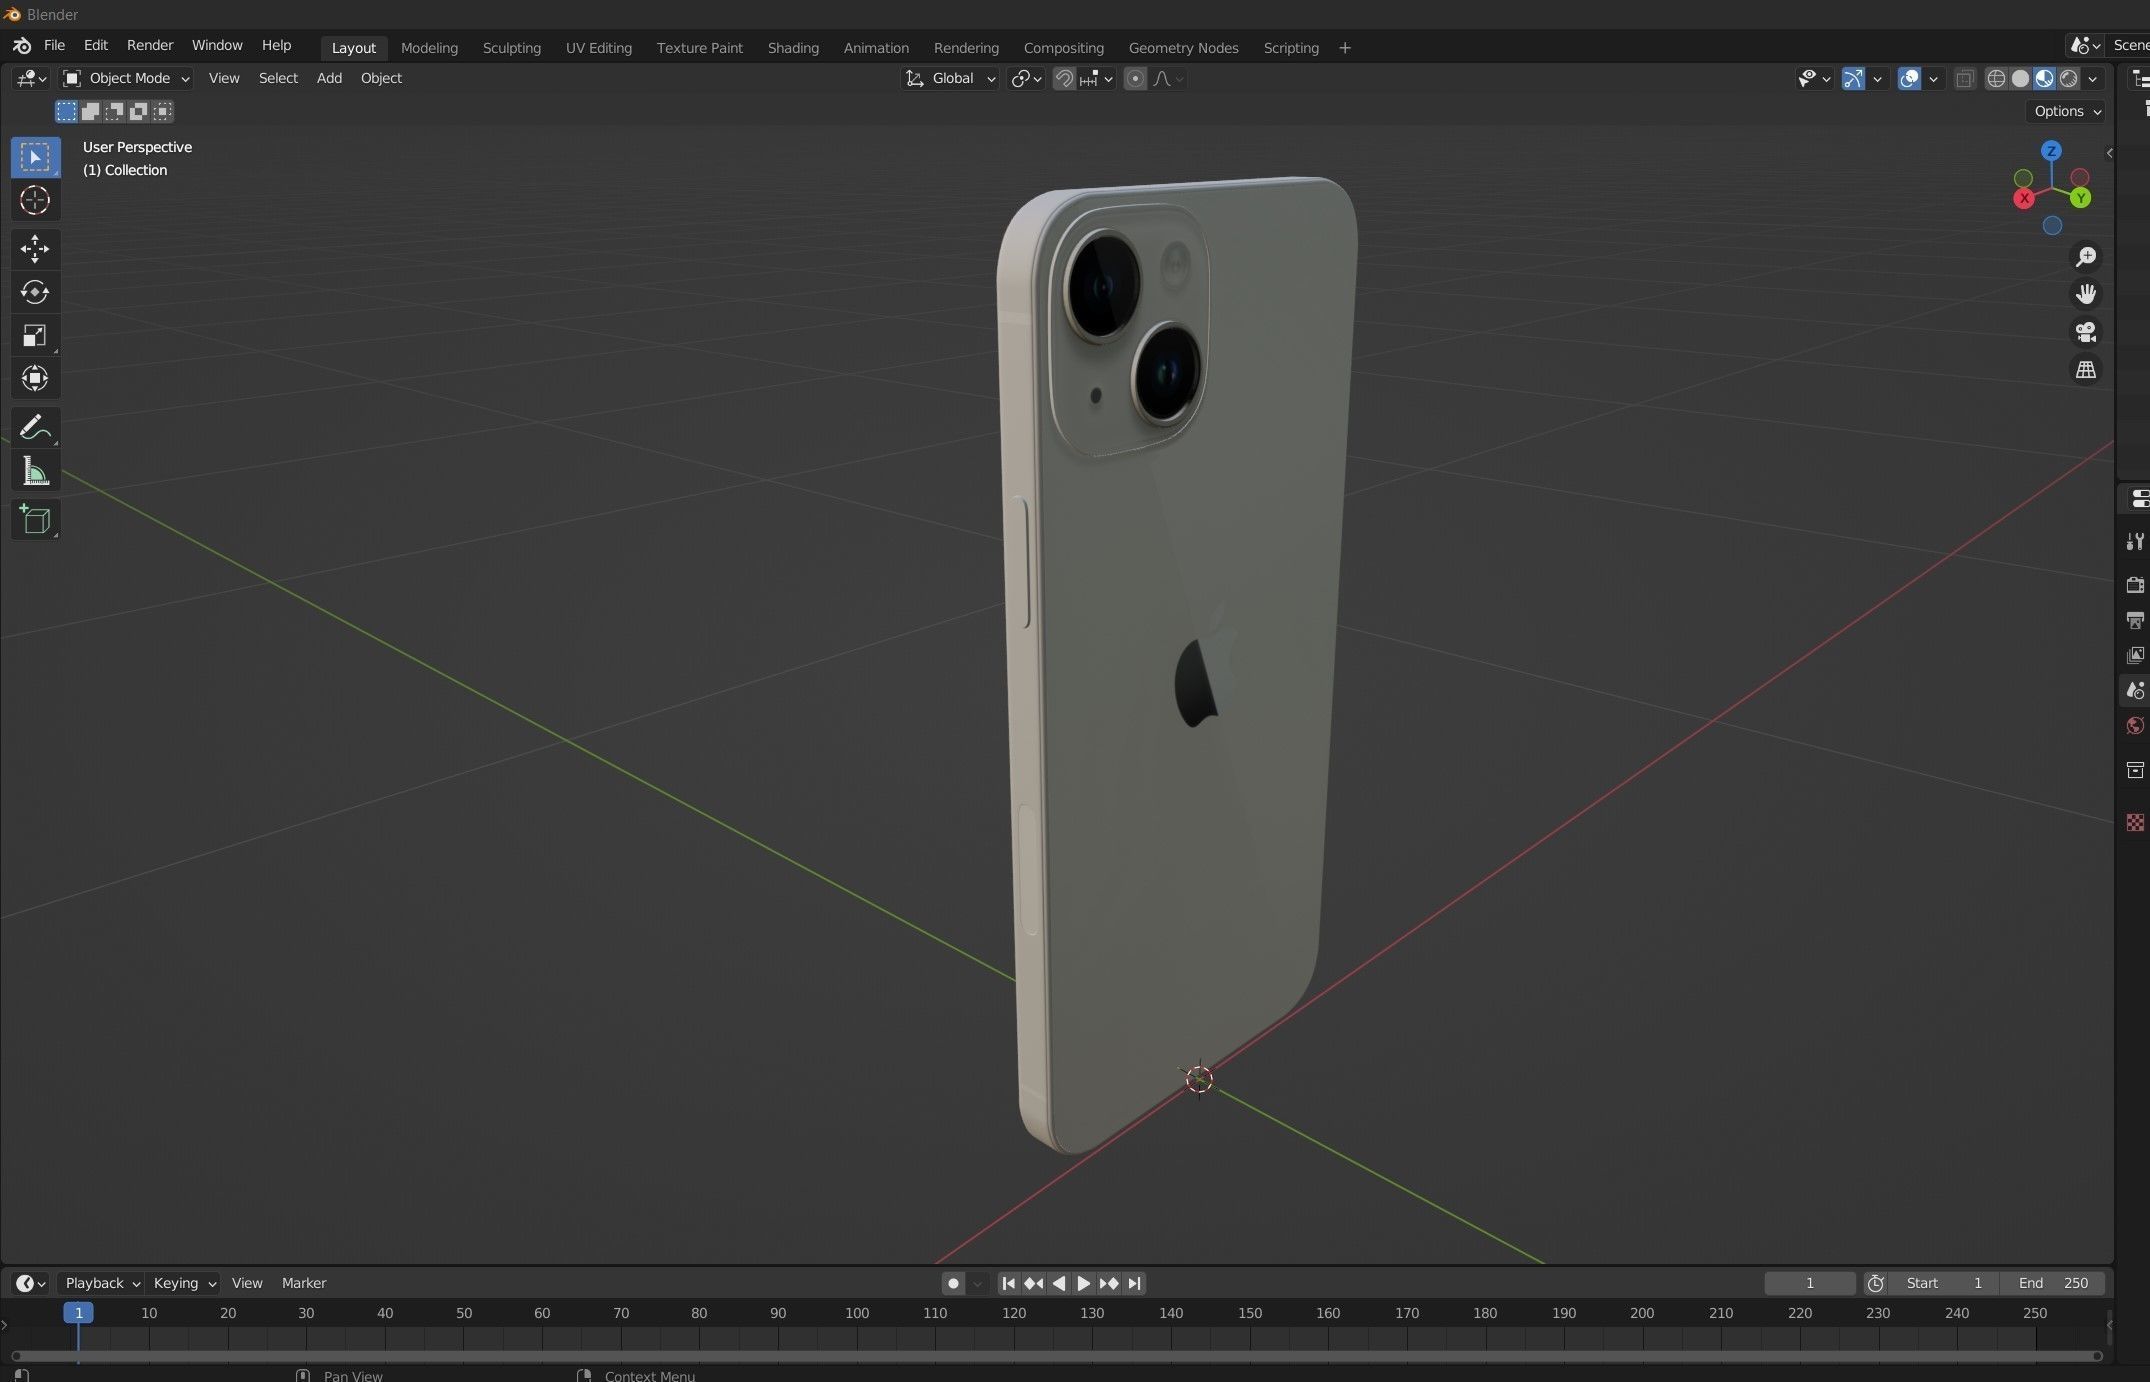The image size is (2150, 1382).
Task: Open the viewport Add menu
Action: pos(329,78)
